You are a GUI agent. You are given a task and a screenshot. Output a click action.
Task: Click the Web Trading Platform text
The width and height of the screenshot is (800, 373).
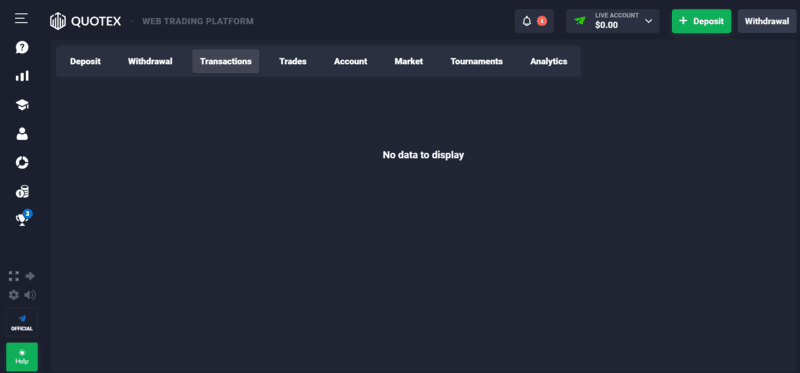[198, 21]
